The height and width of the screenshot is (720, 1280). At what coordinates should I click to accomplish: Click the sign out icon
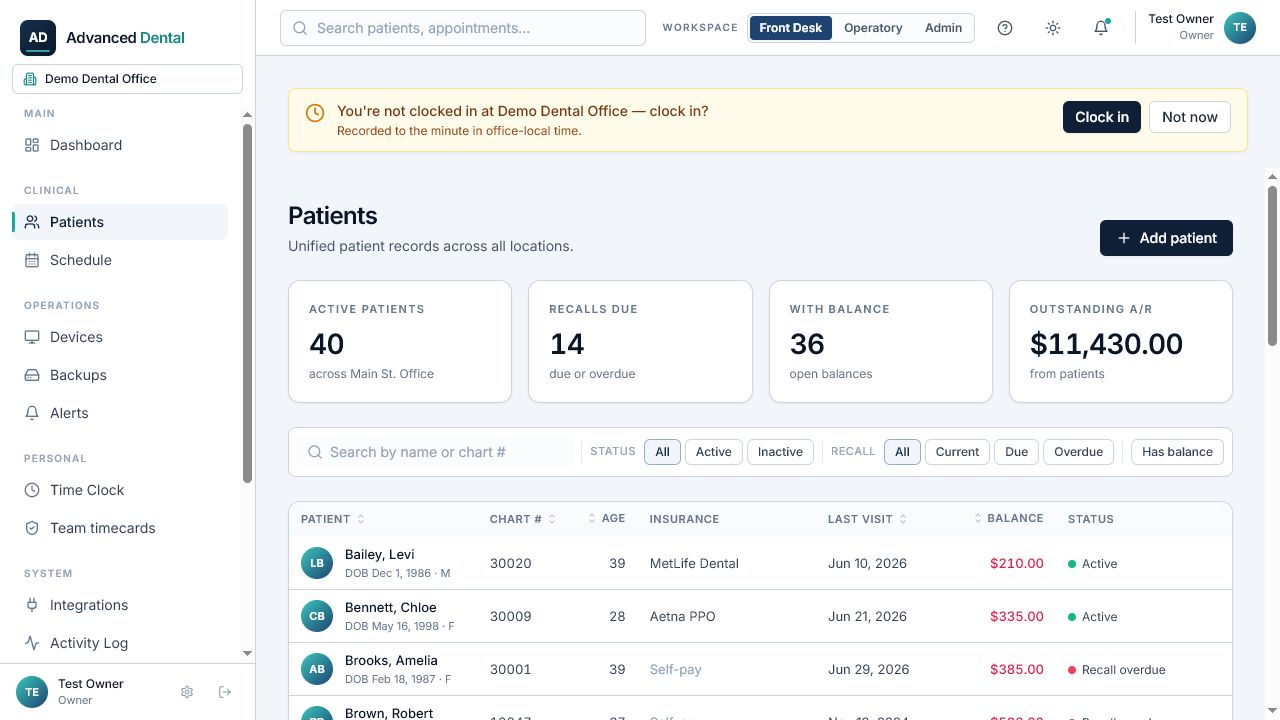(x=225, y=692)
